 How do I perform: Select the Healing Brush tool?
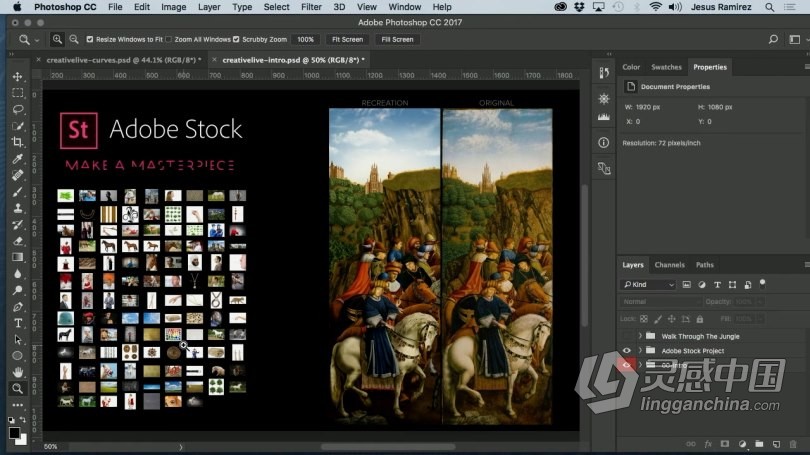point(18,175)
